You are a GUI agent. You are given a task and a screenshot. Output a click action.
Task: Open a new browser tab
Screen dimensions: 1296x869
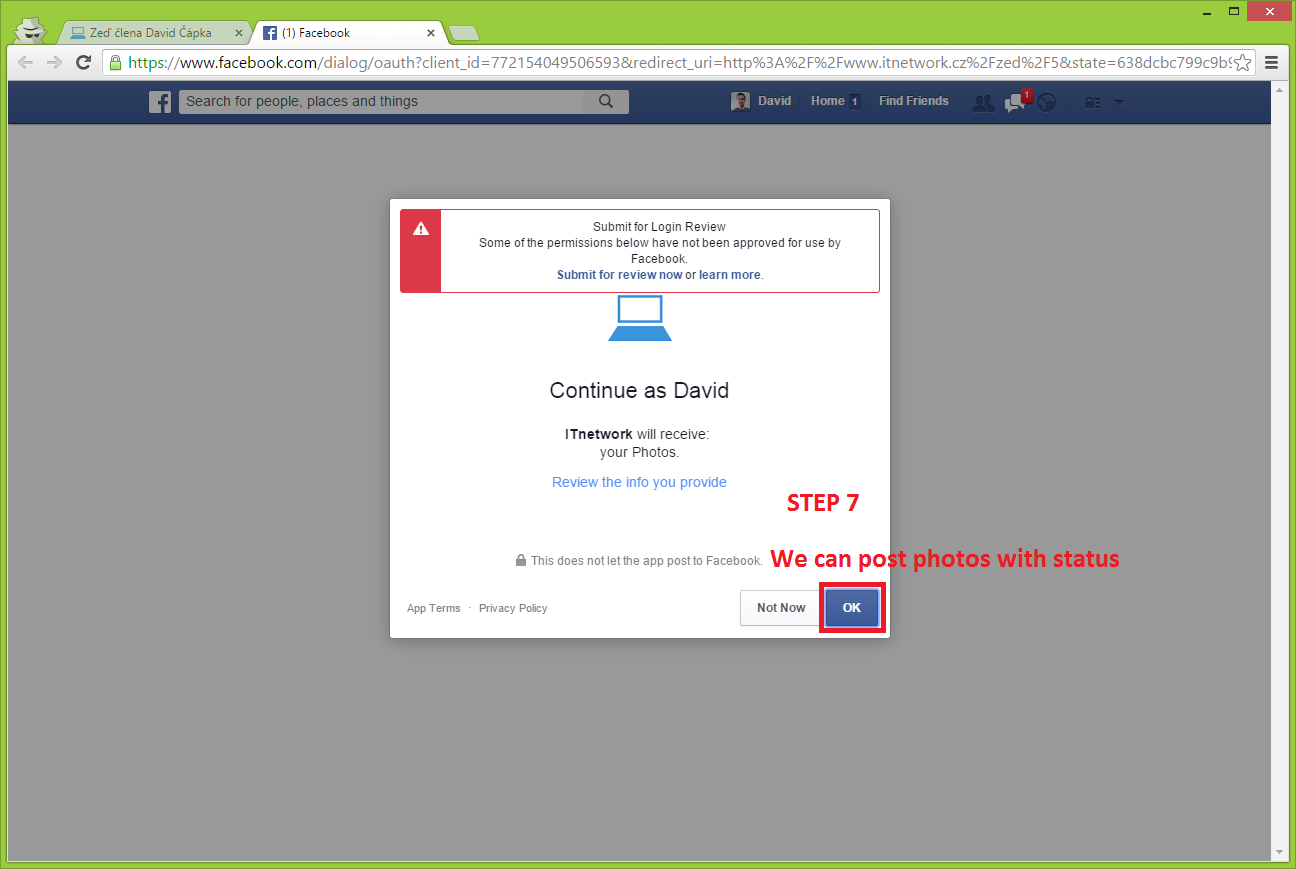[x=464, y=33]
